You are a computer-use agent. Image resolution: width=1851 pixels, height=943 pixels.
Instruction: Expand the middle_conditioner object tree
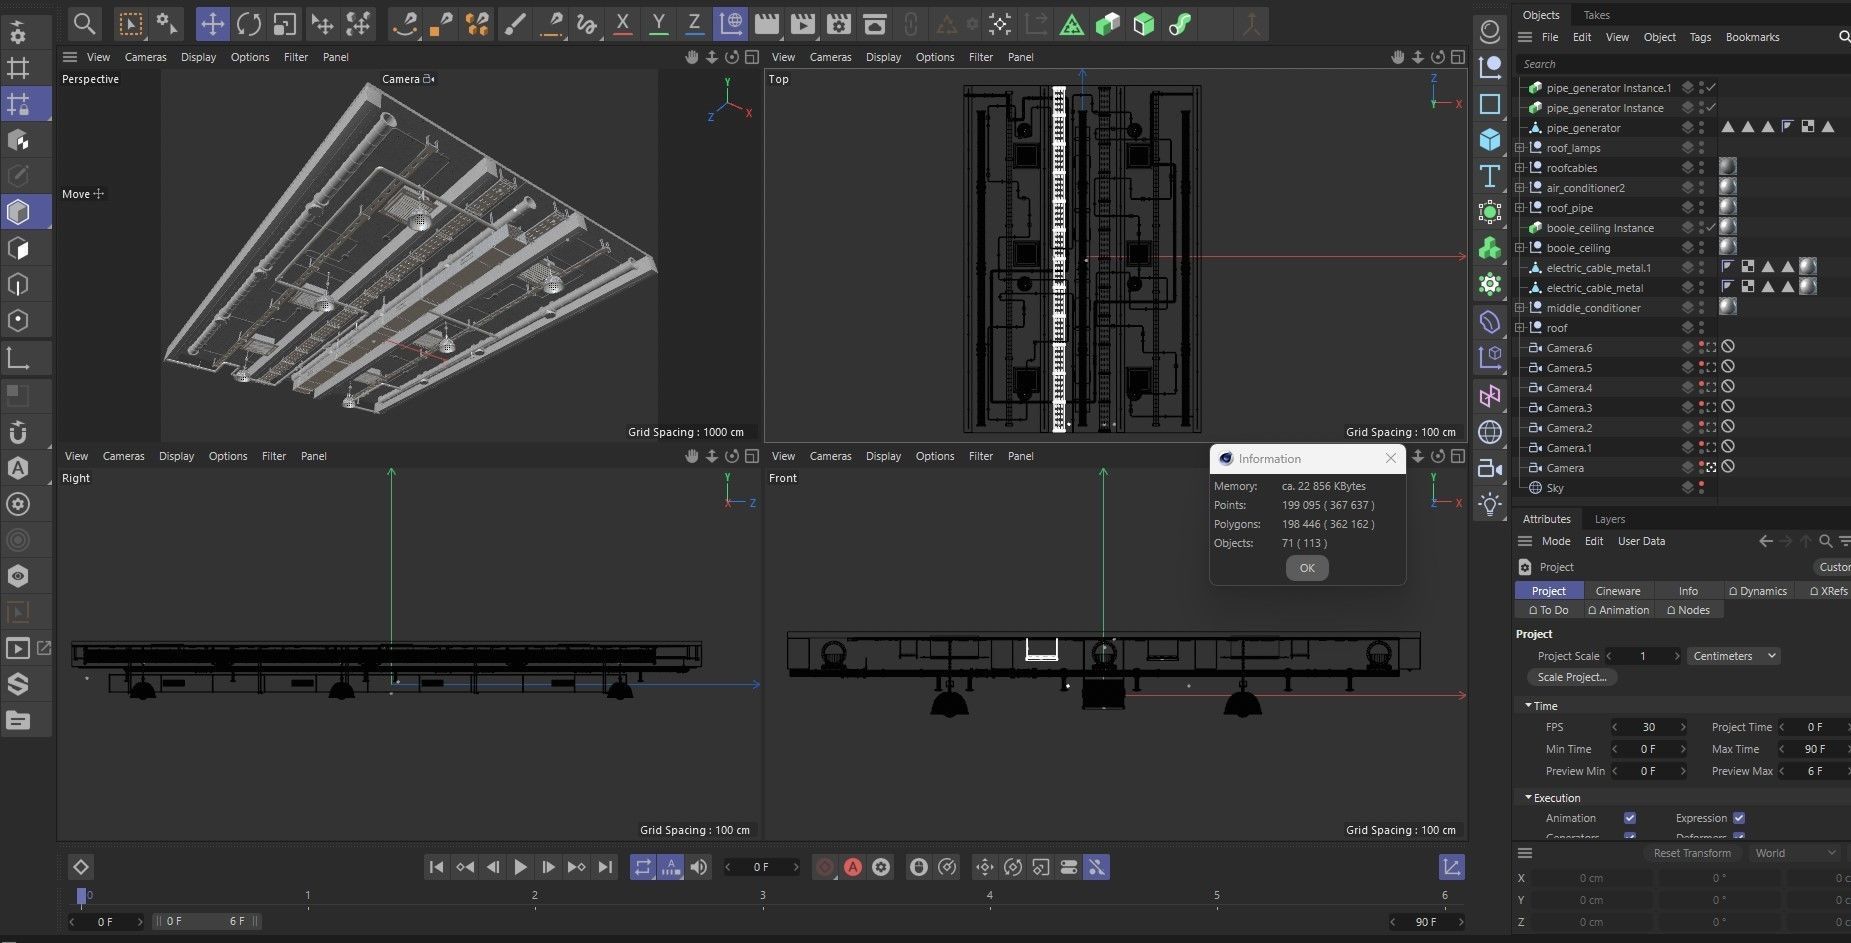click(x=1520, y=308)
